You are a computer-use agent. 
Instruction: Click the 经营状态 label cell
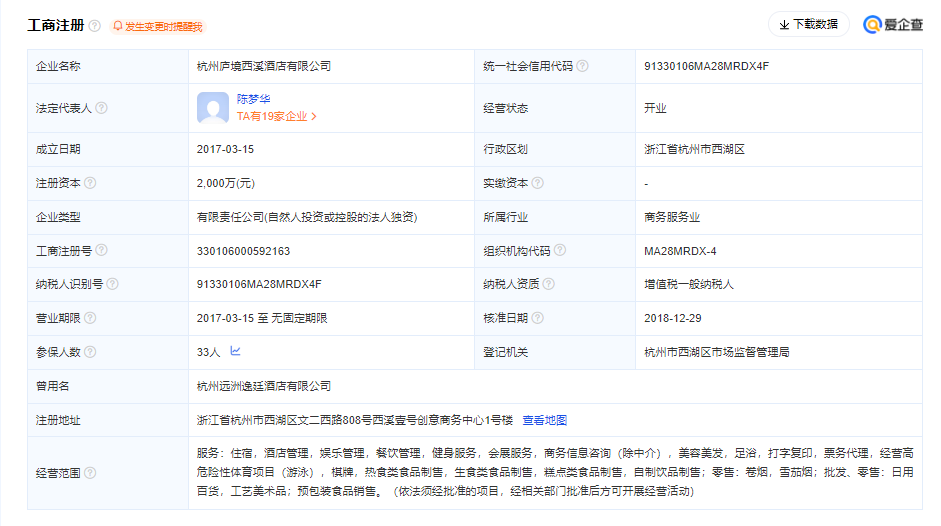coord(555,108)
